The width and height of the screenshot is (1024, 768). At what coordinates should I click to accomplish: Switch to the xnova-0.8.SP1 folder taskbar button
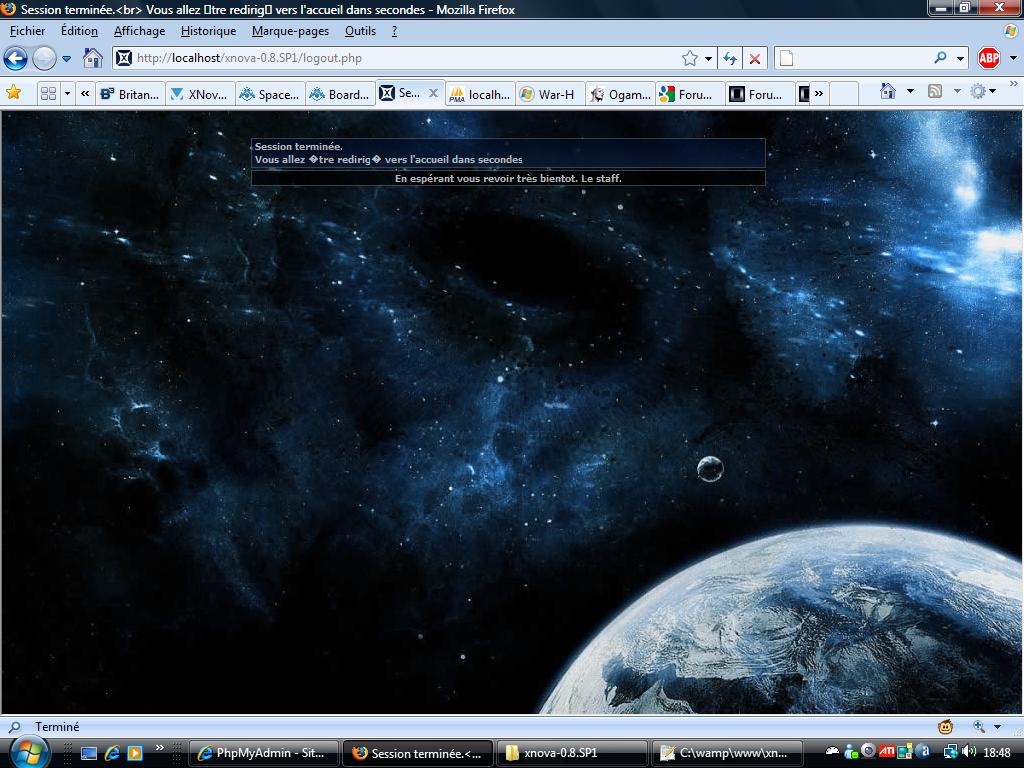571,753
